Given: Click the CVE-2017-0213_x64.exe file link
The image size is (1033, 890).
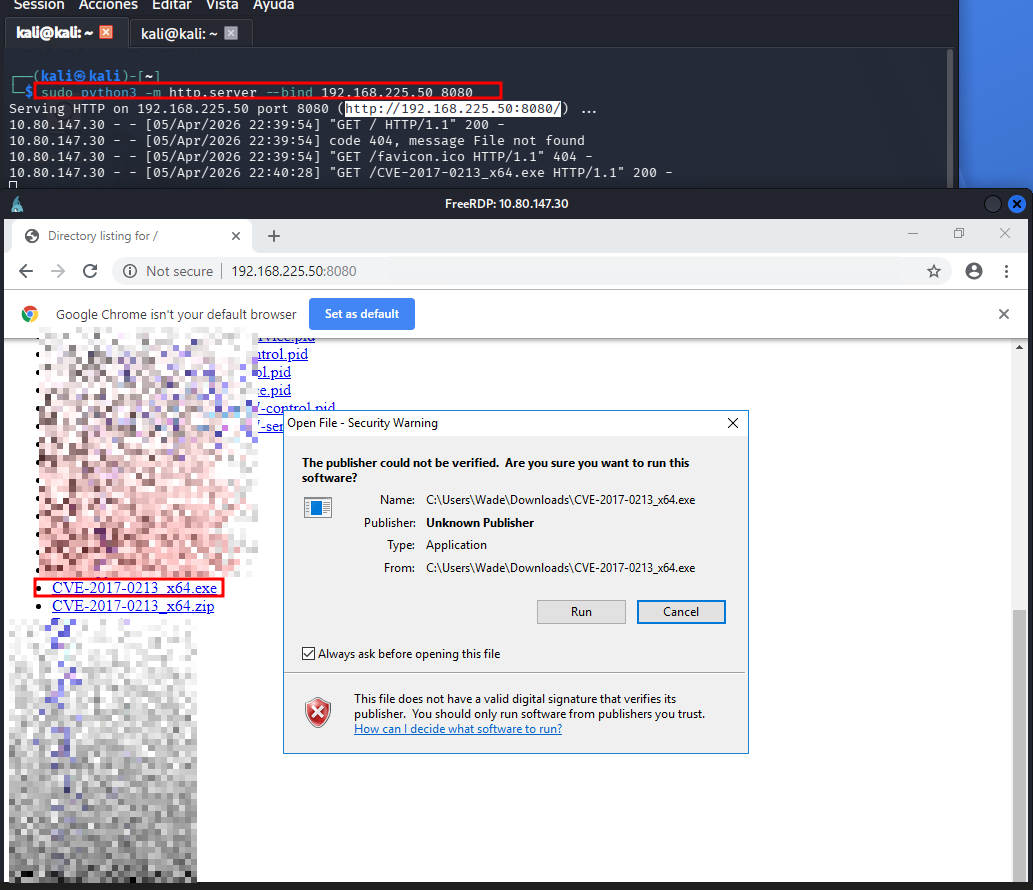Looking at the screenshot, I should point(134,588).
